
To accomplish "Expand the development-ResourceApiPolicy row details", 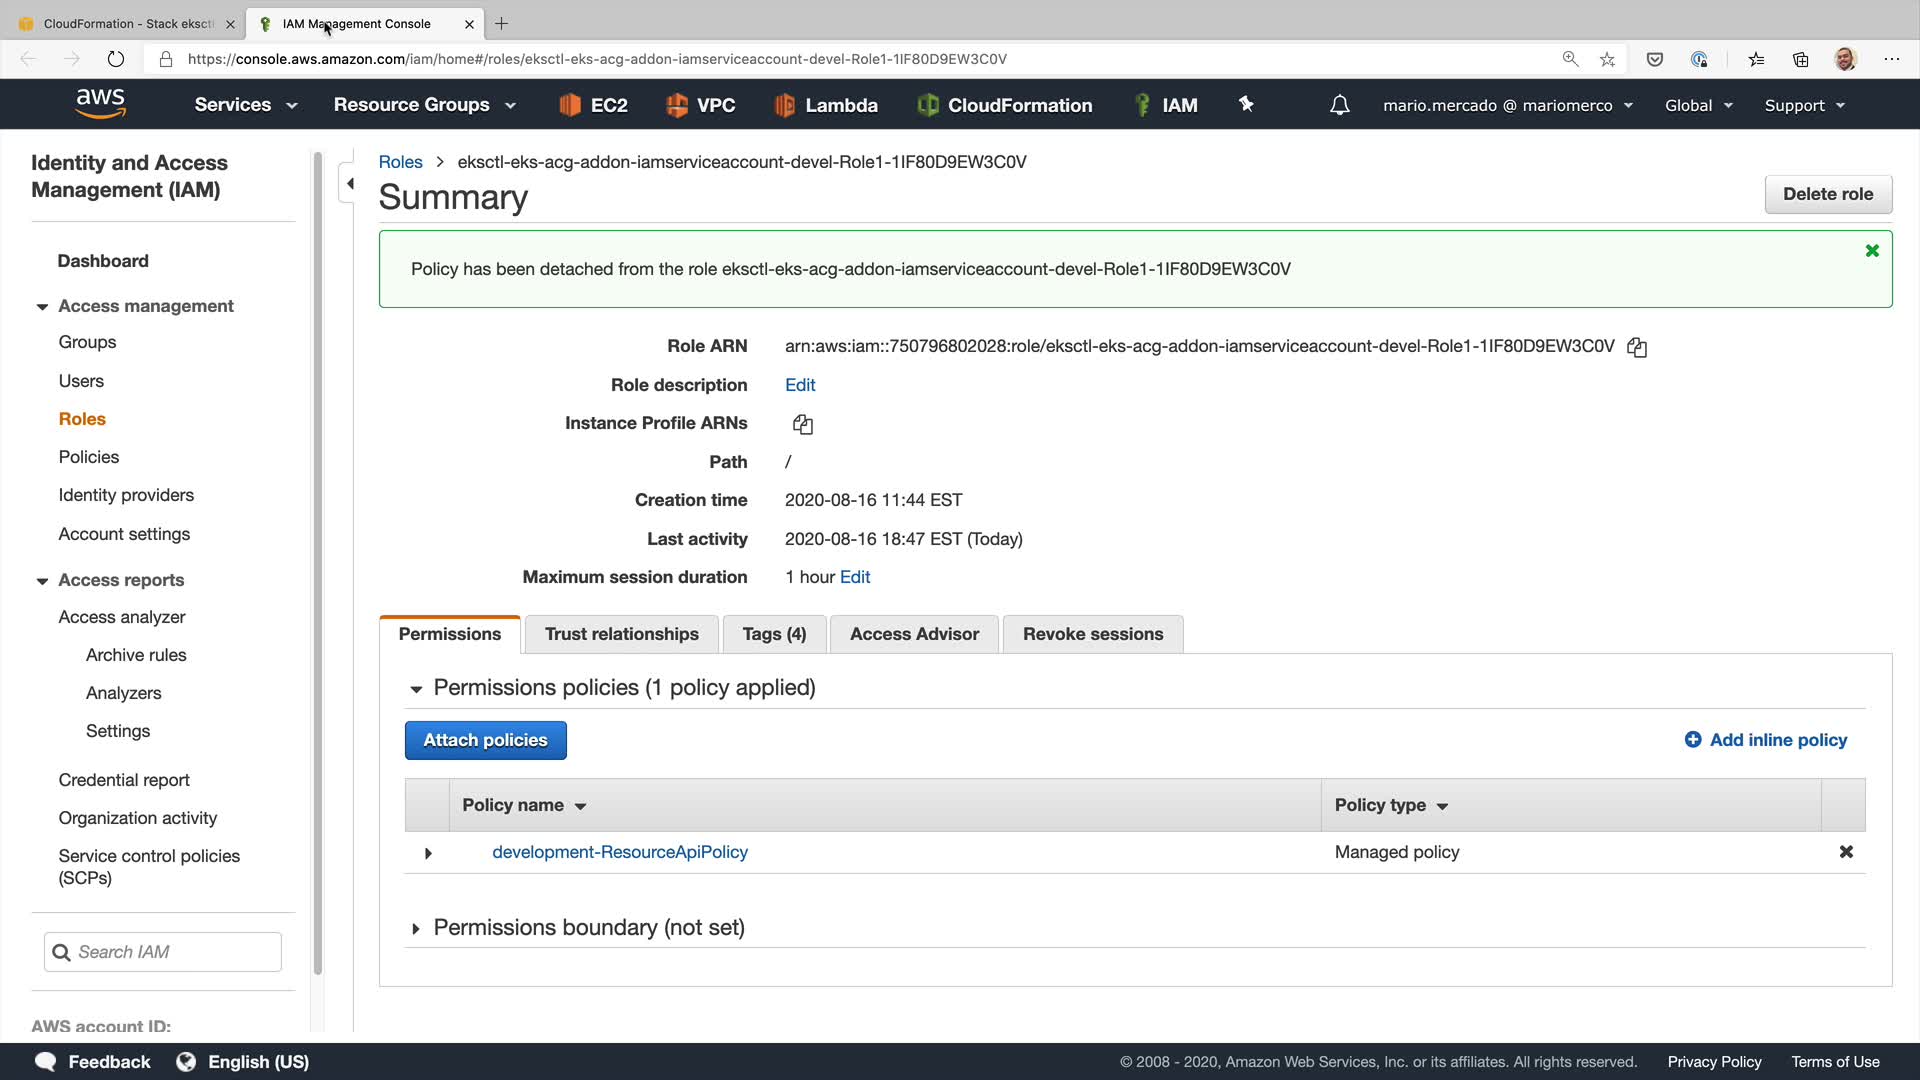I will pyautogui.click(x=428, y=853).
